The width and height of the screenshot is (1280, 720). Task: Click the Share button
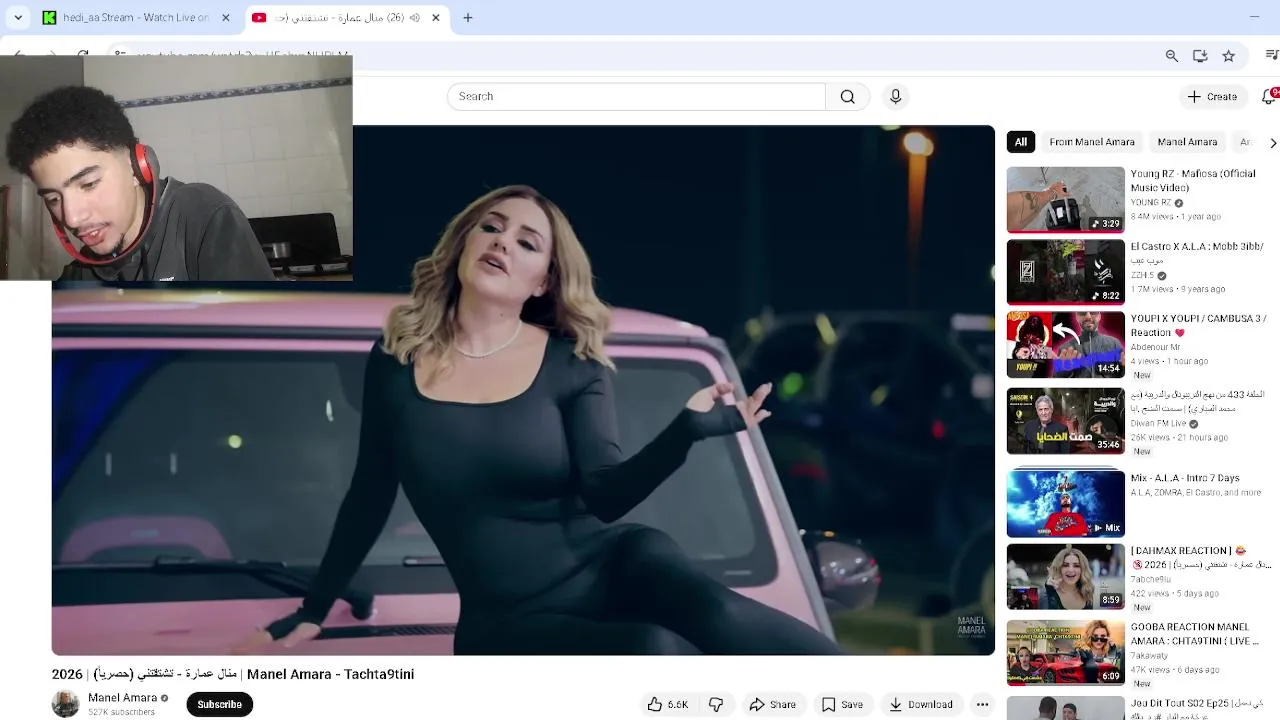pyautogui.click(x=772, y=704)
